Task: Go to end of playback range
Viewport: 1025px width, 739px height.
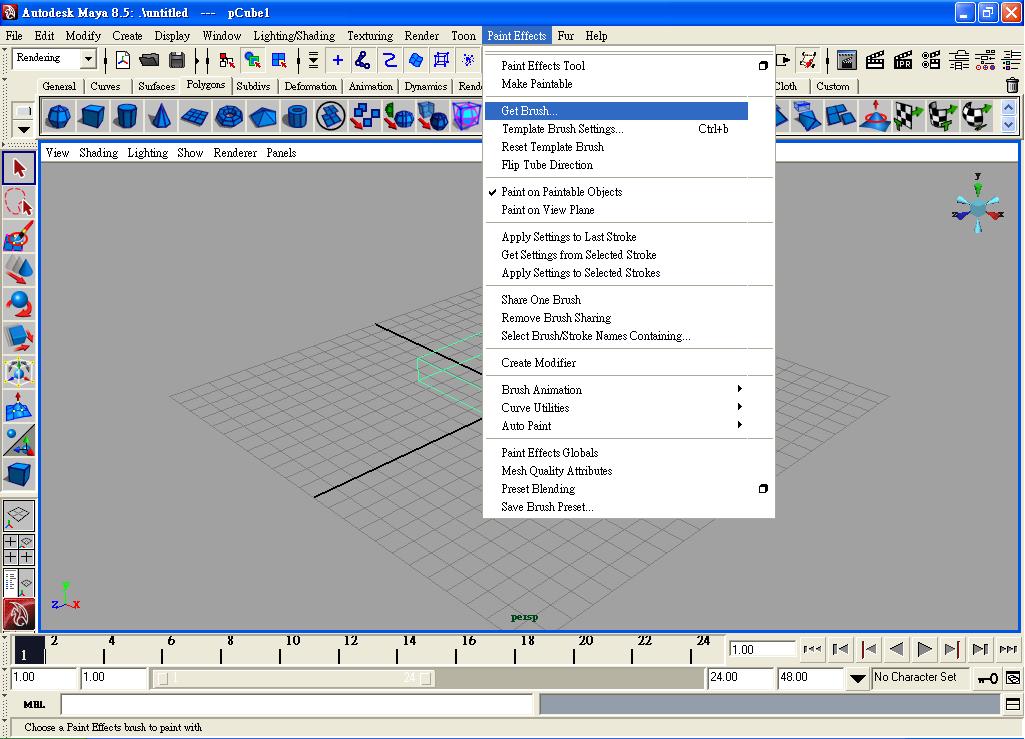Action: point(1008,649)
